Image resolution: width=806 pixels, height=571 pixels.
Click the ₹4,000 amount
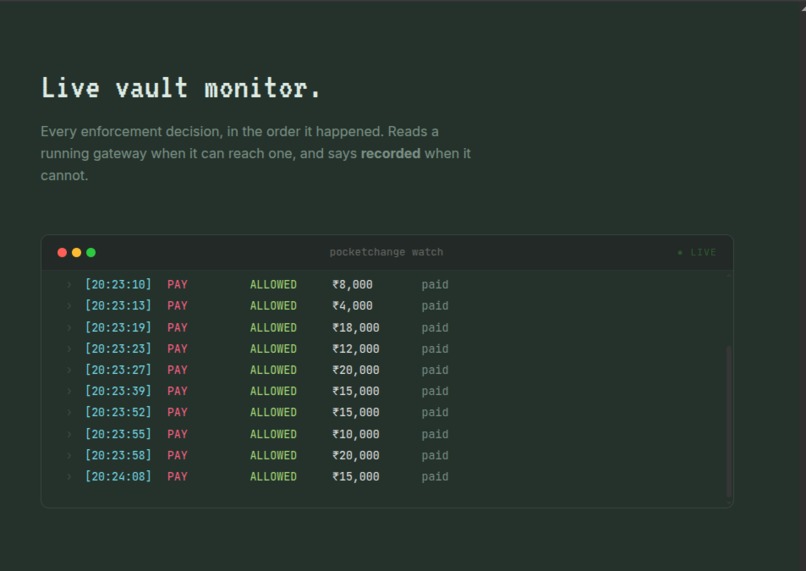[353, 306]
